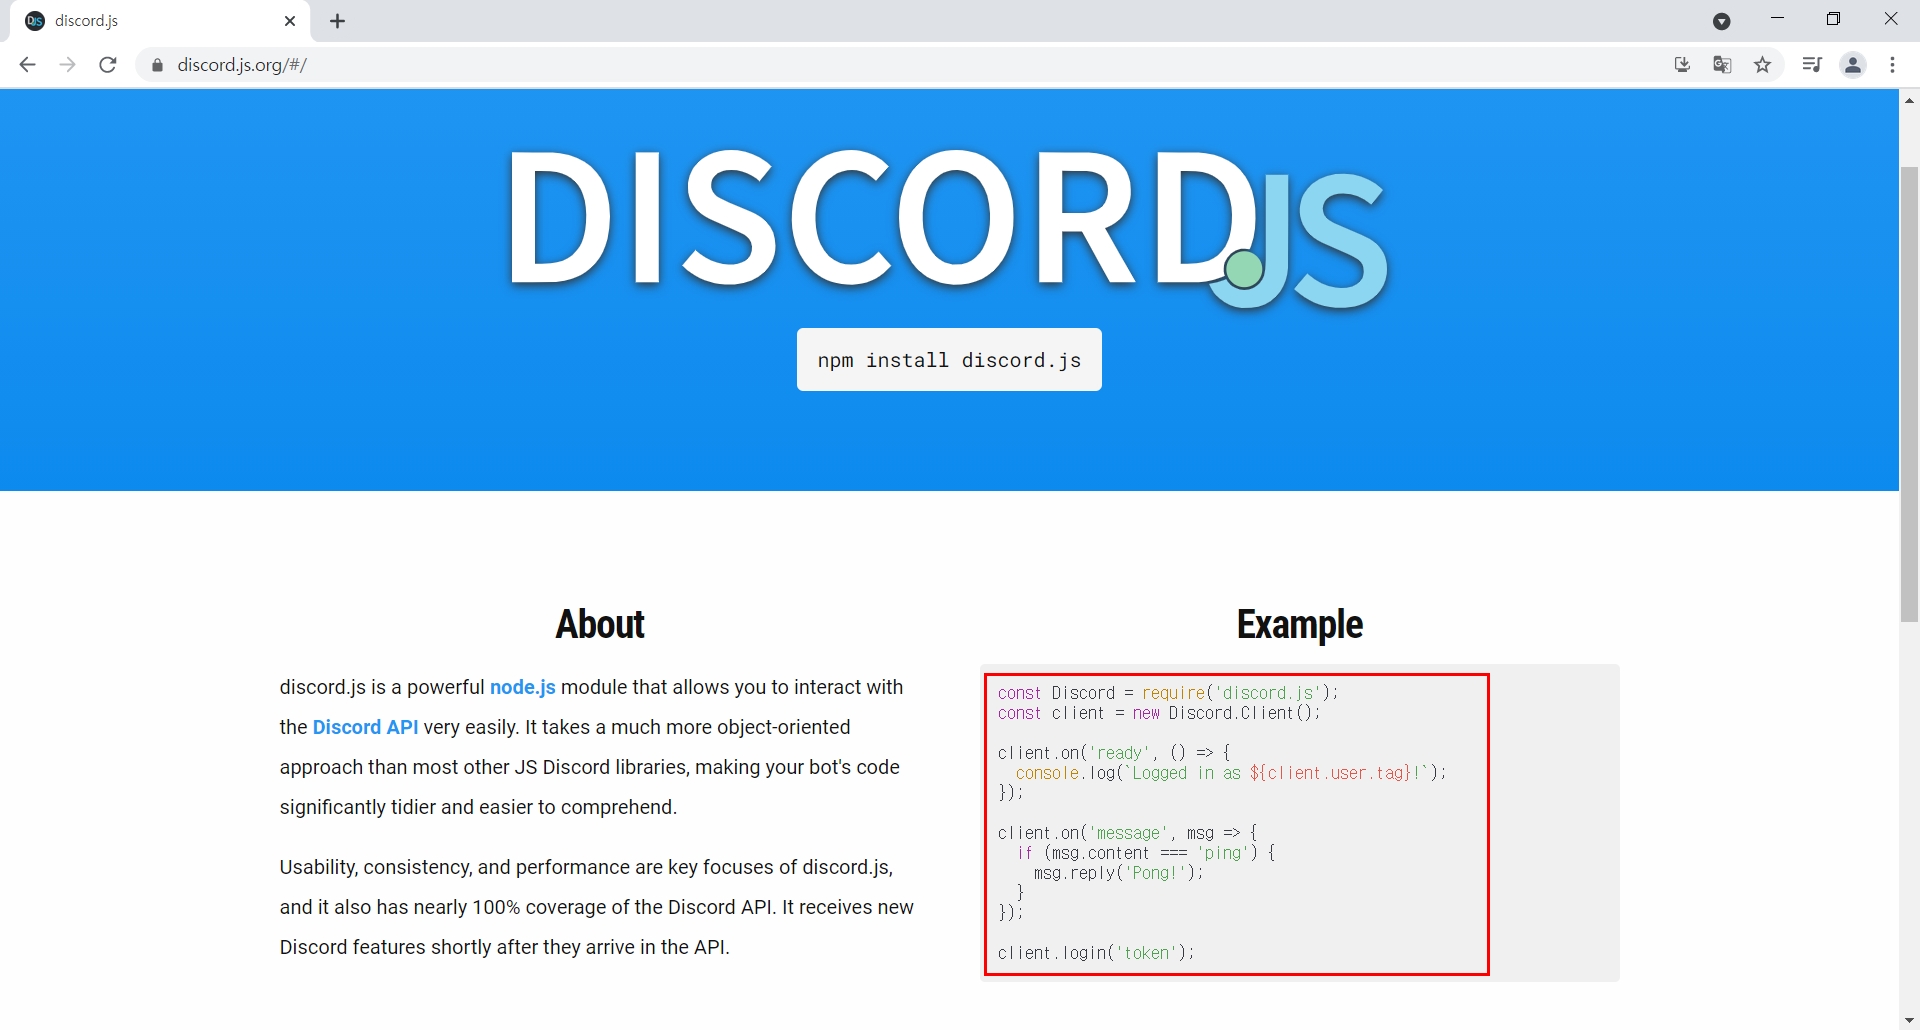Click the client.on('message' code line
Image resolution: width=1920 pixels, height=1030 pixels.
[1127, 833]
